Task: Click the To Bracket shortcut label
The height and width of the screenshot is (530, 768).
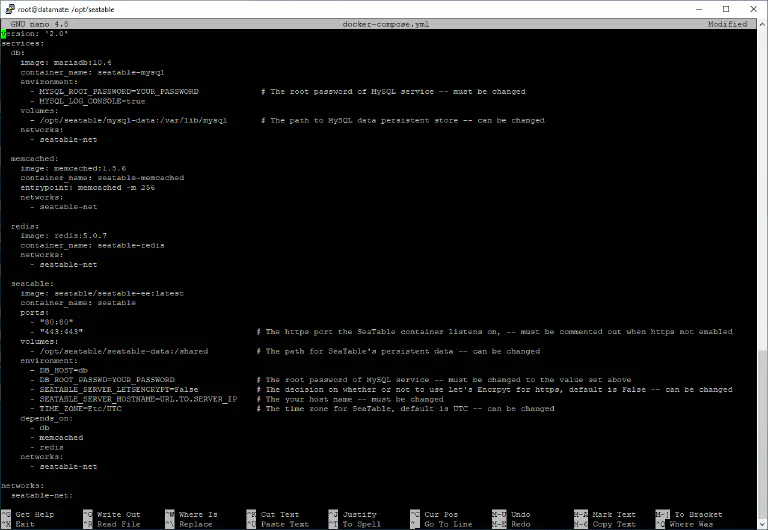Action: (x=698, y=514)
